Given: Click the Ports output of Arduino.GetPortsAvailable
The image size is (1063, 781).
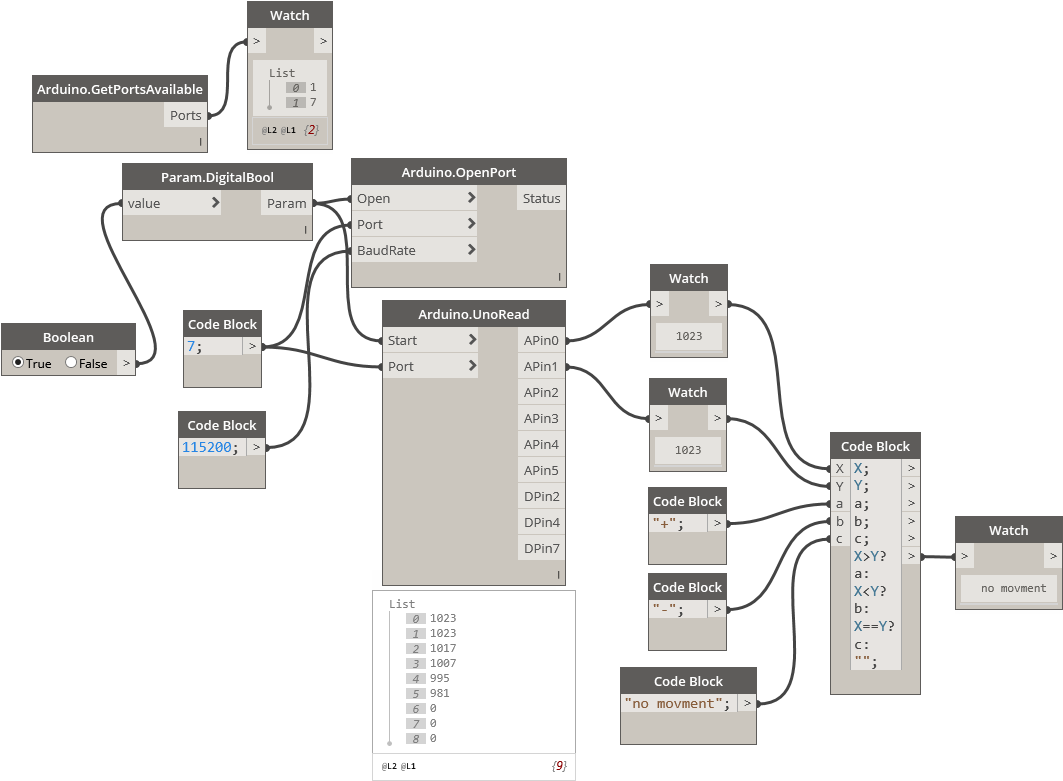Looking at the screenshot, I should click(185, 115).
